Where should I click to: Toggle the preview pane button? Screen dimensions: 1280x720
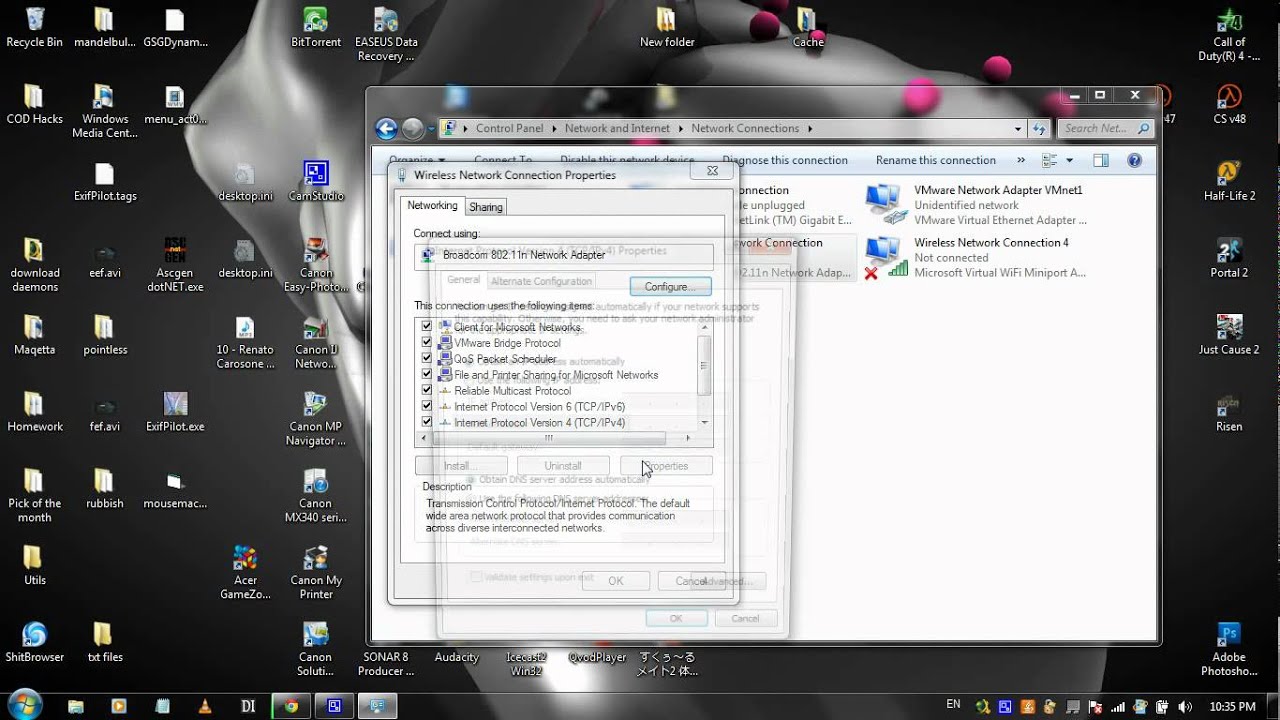1101,160
